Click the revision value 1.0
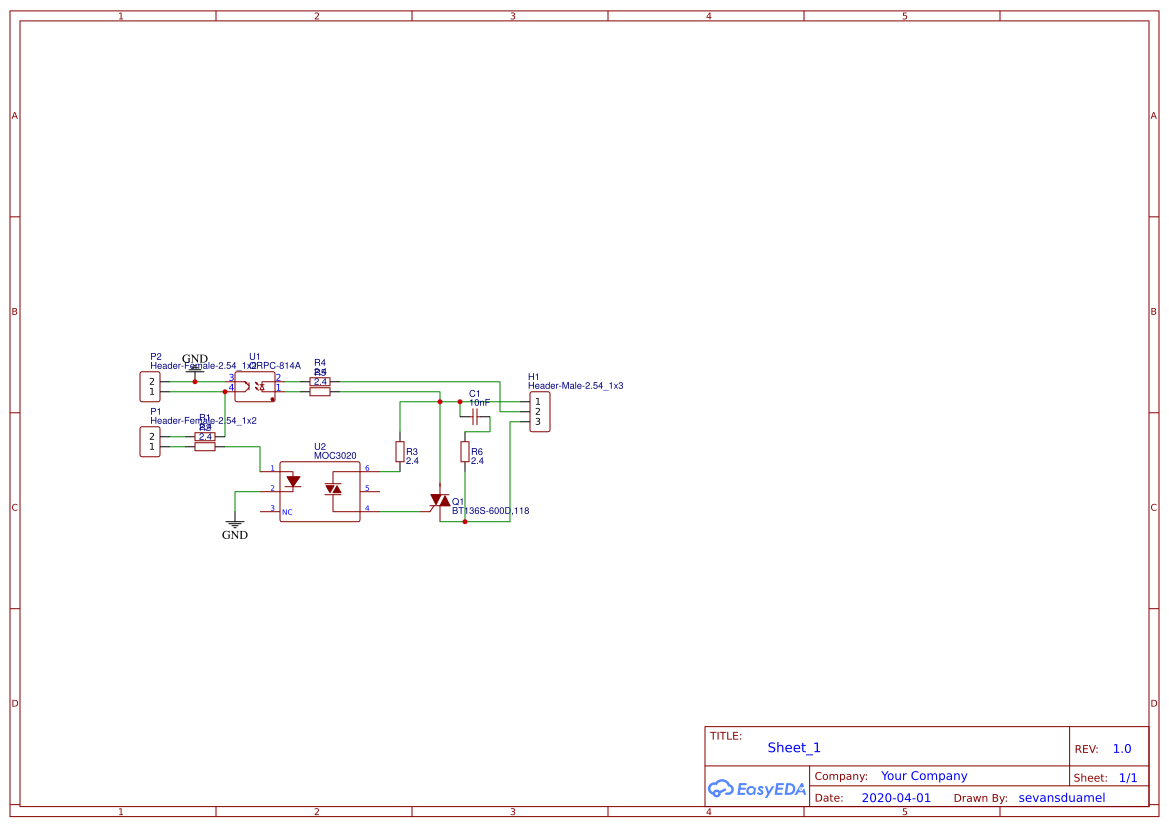Image resolution: width=1169 pixels, height=827 pixels. (1122, 749)
